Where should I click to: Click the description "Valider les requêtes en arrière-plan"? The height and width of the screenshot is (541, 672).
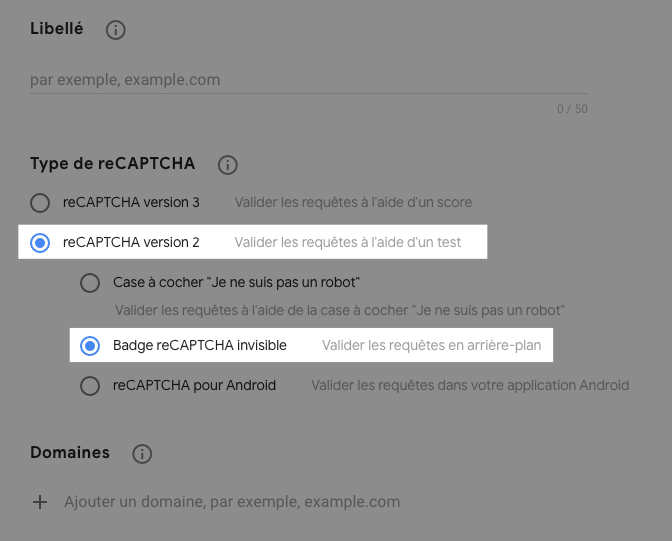pos(431,346)
